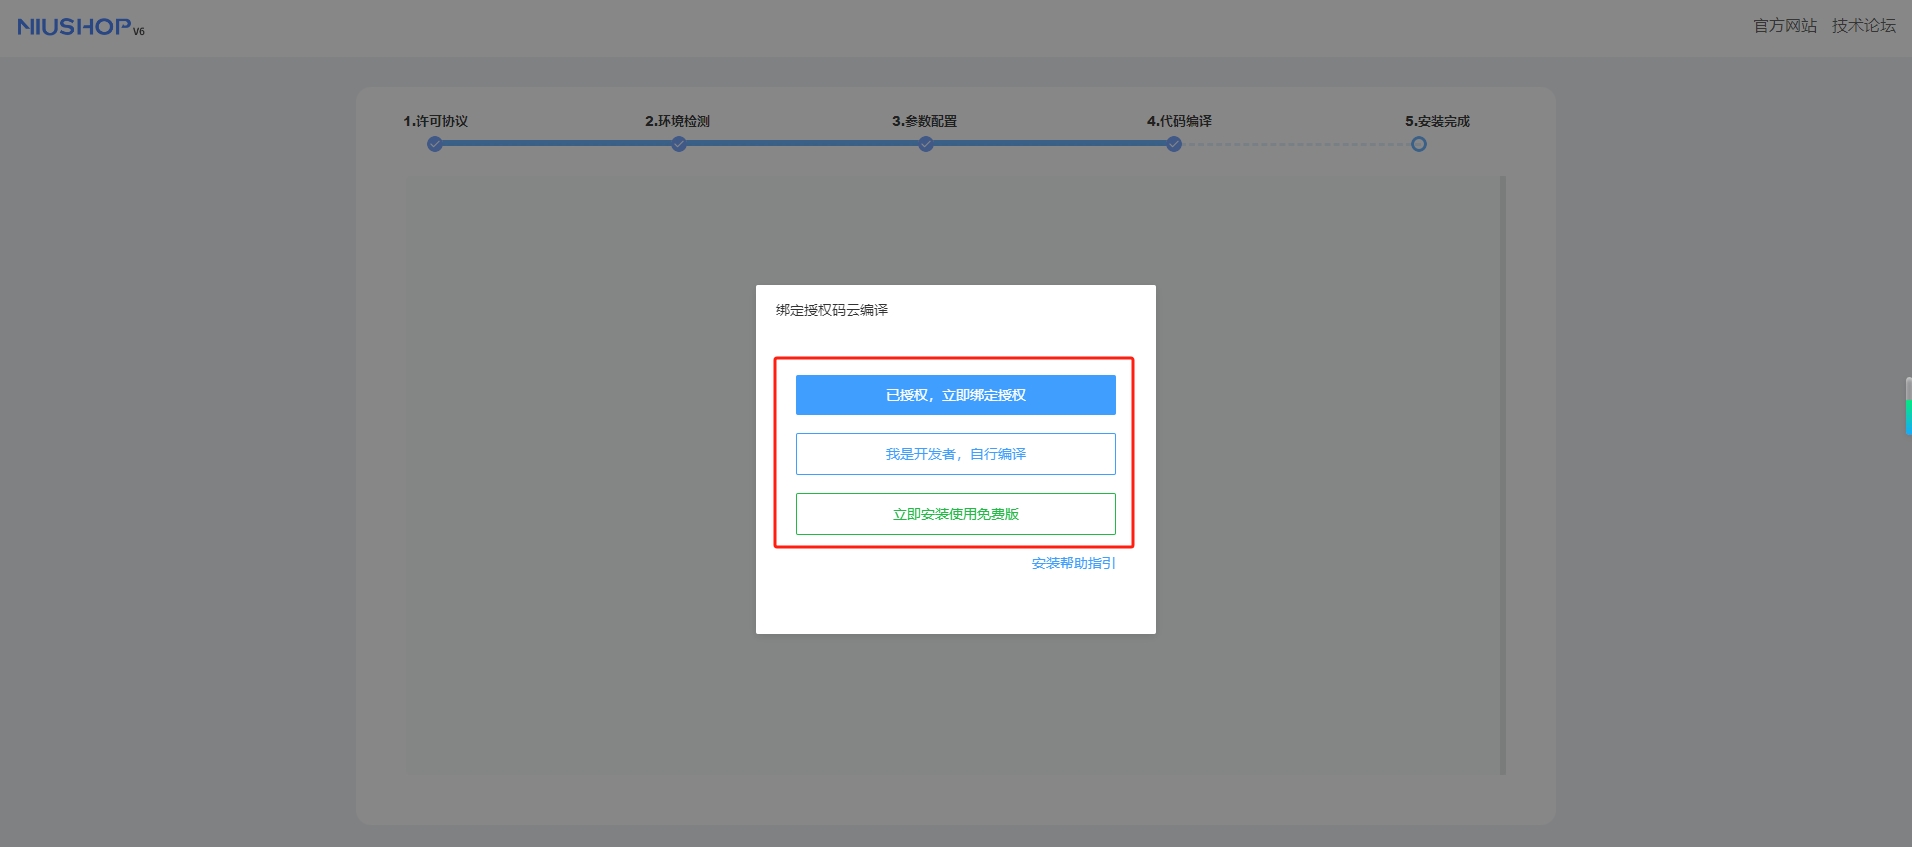Click the dashed progress line before 安装完成

[1296, 144]
